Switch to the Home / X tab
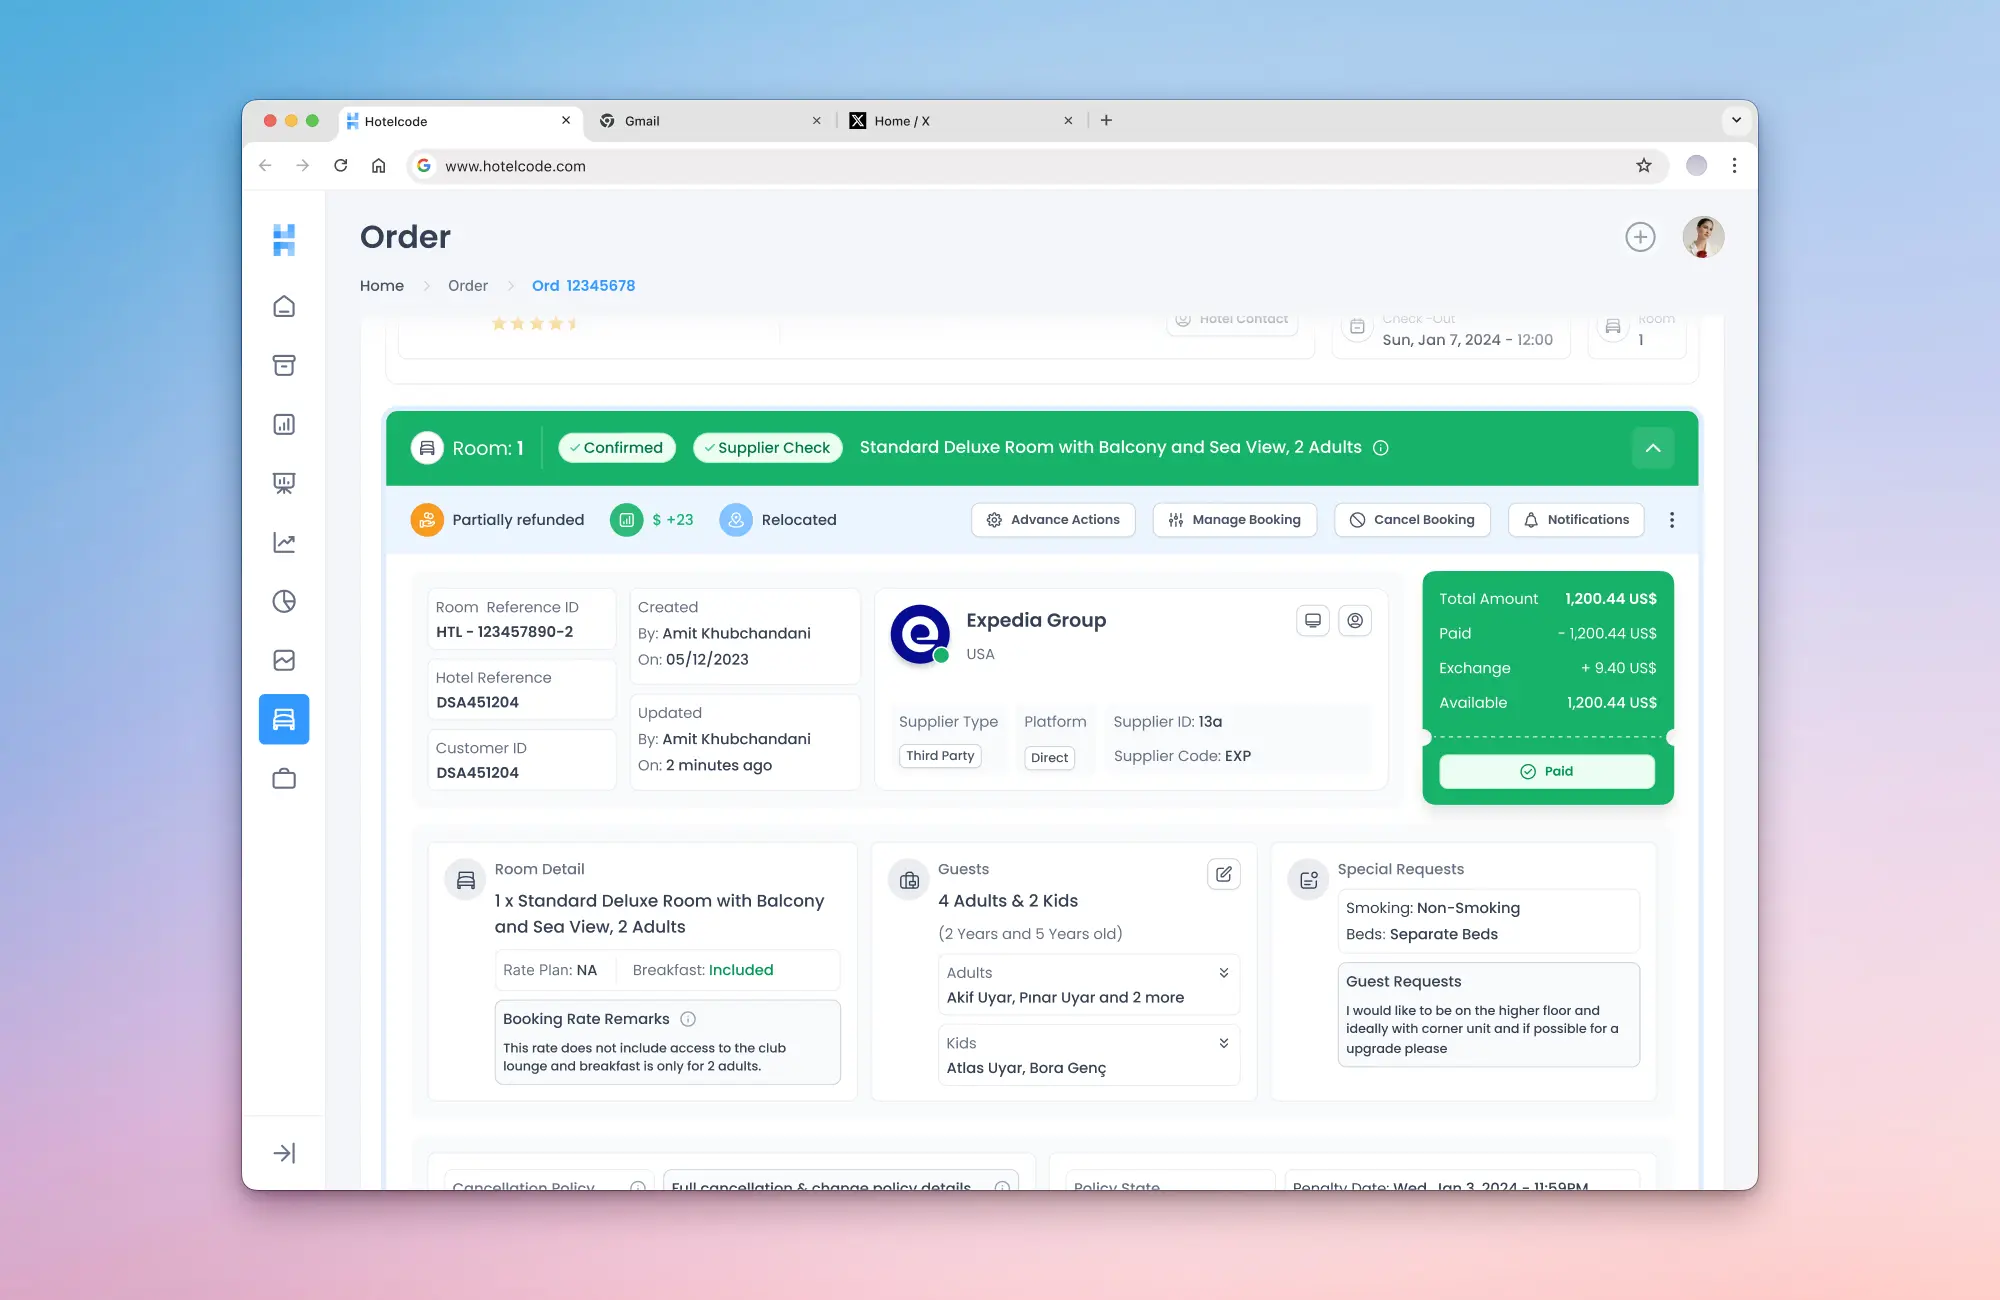The height and width of the screenshot is (1300, 2000). (901, 121)
